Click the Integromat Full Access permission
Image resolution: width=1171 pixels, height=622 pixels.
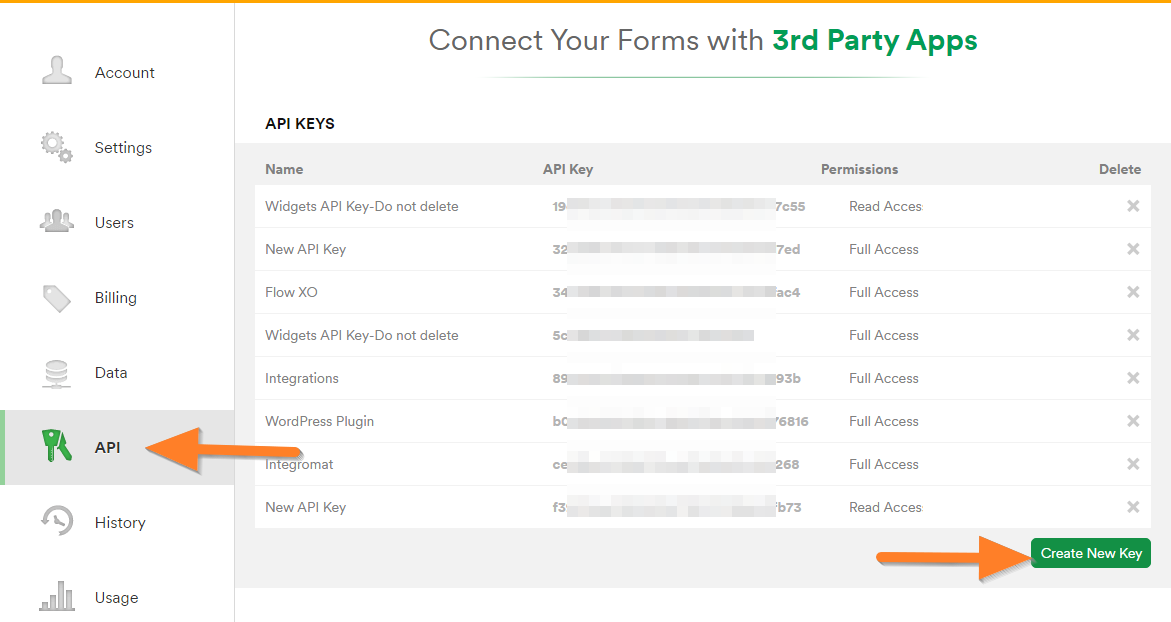(x=883, y=465)
